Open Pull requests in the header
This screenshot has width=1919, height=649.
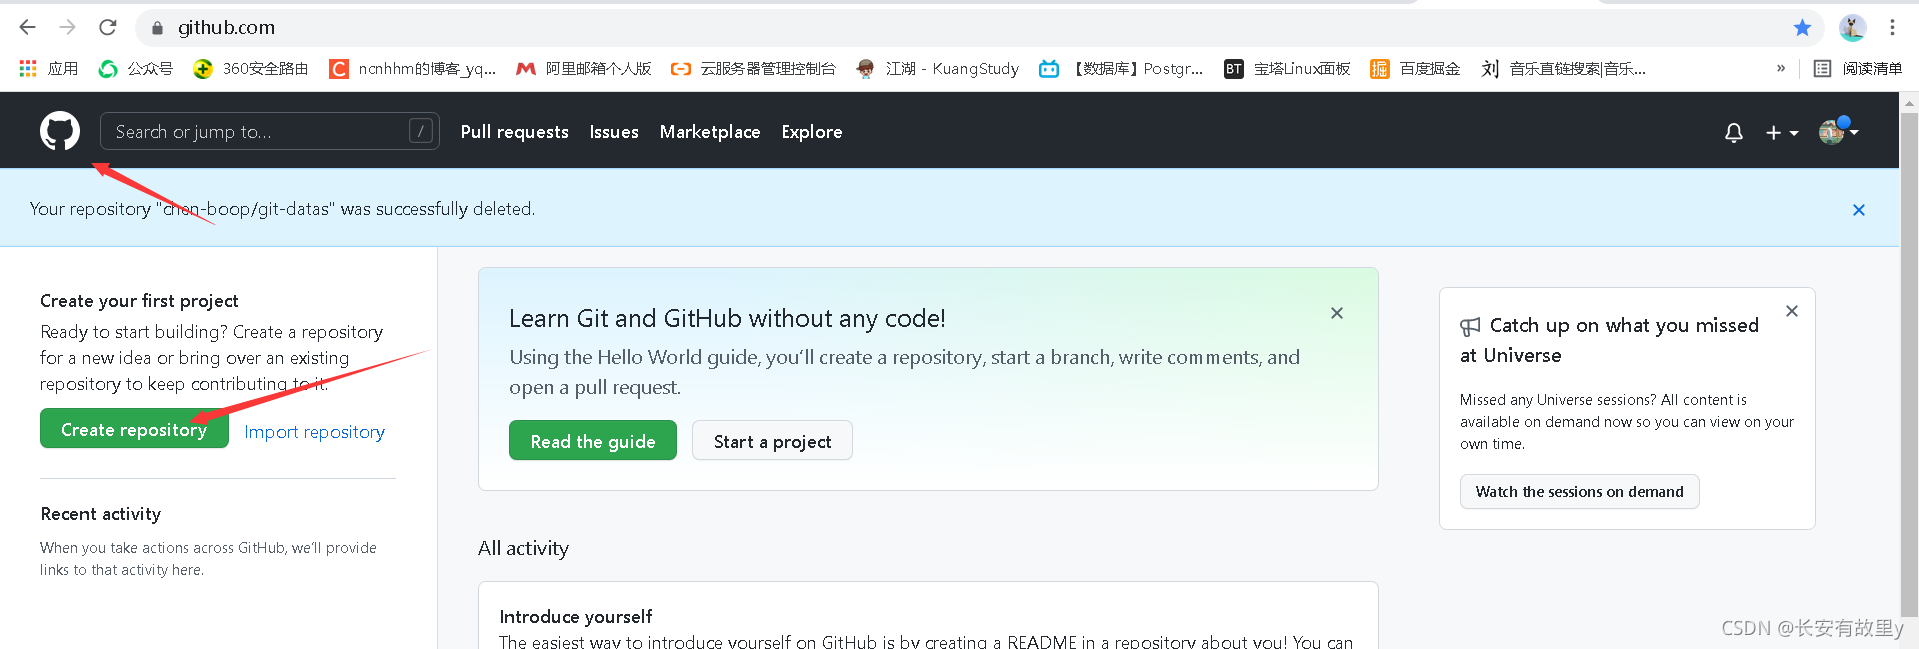[x=515, y=132]
